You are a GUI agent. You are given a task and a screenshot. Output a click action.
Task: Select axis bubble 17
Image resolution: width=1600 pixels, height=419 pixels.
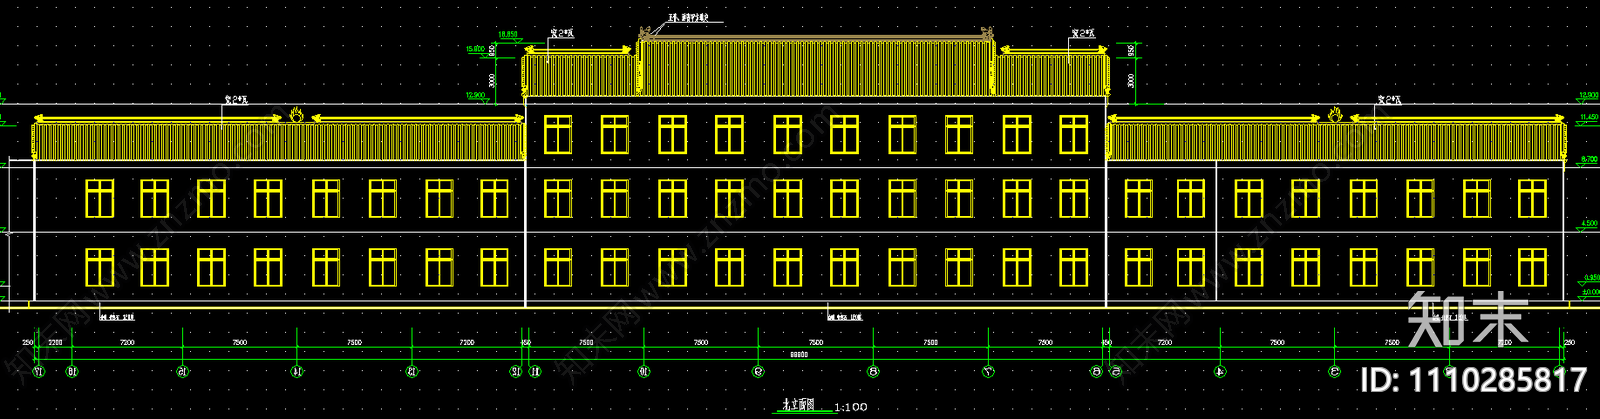point(39,372)
